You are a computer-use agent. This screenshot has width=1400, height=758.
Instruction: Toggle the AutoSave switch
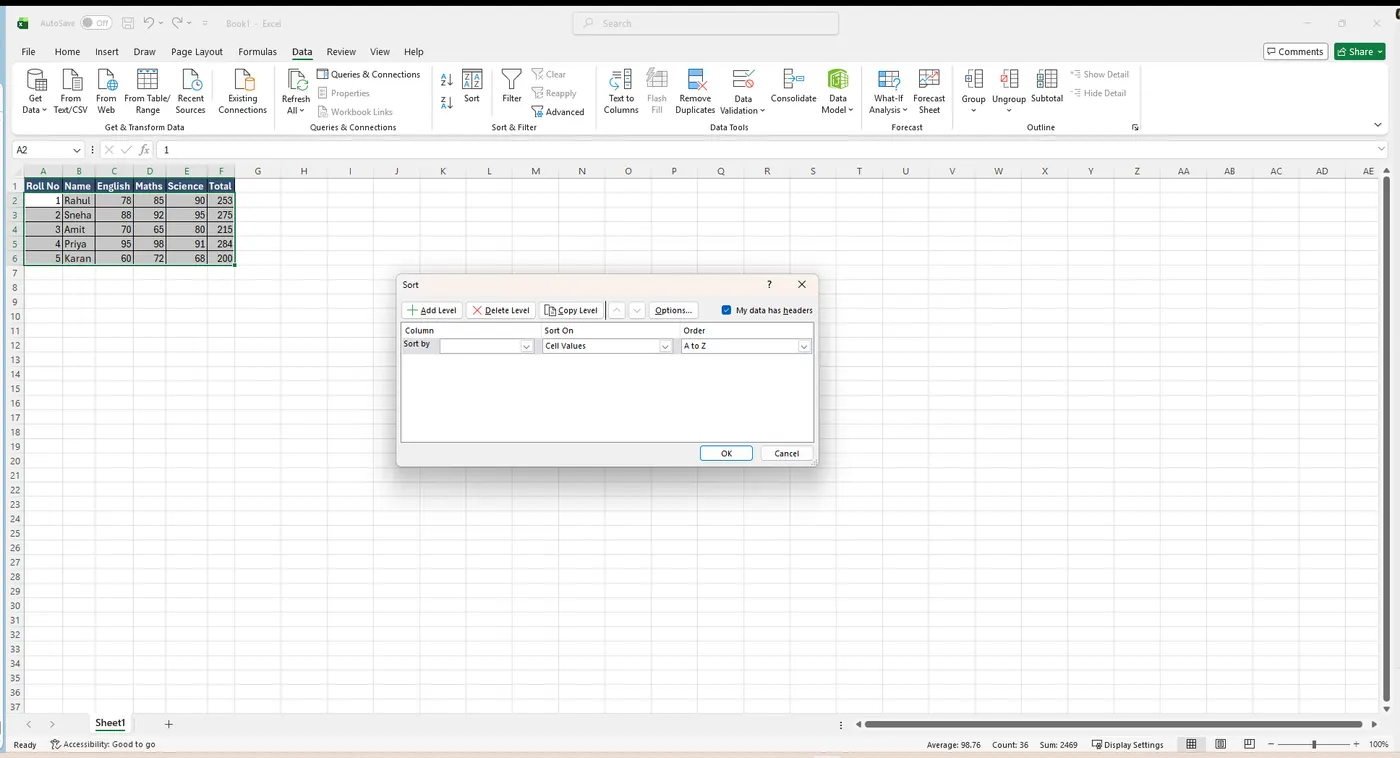[96, 23]
